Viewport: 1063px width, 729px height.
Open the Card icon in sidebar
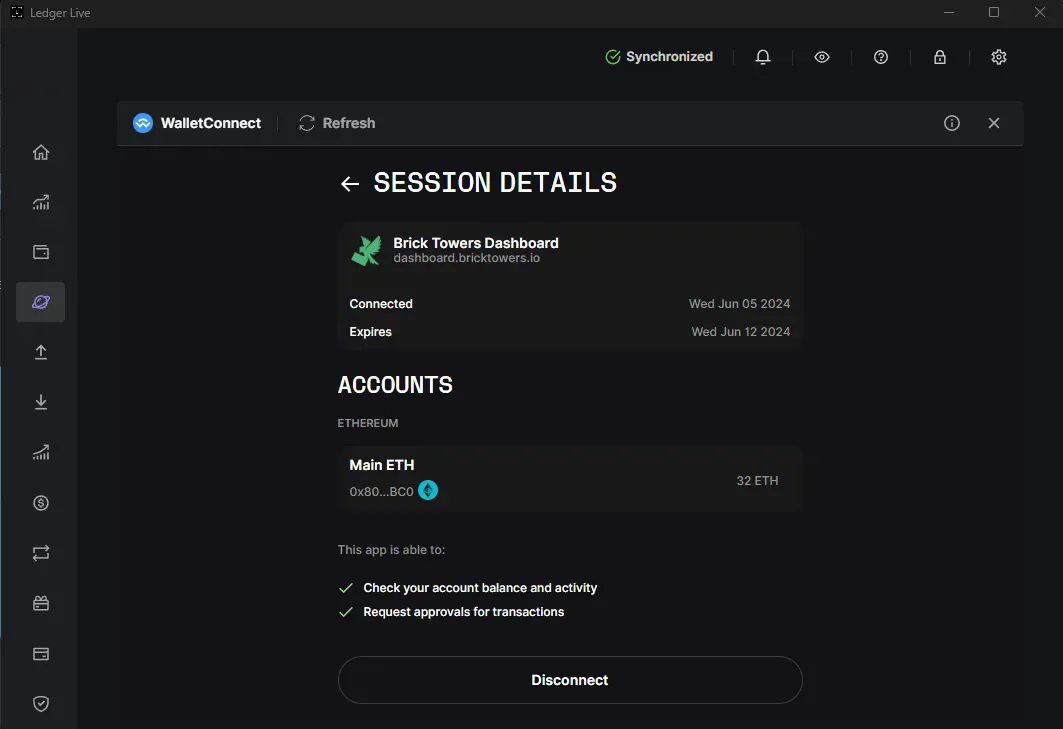coord(41,654)
